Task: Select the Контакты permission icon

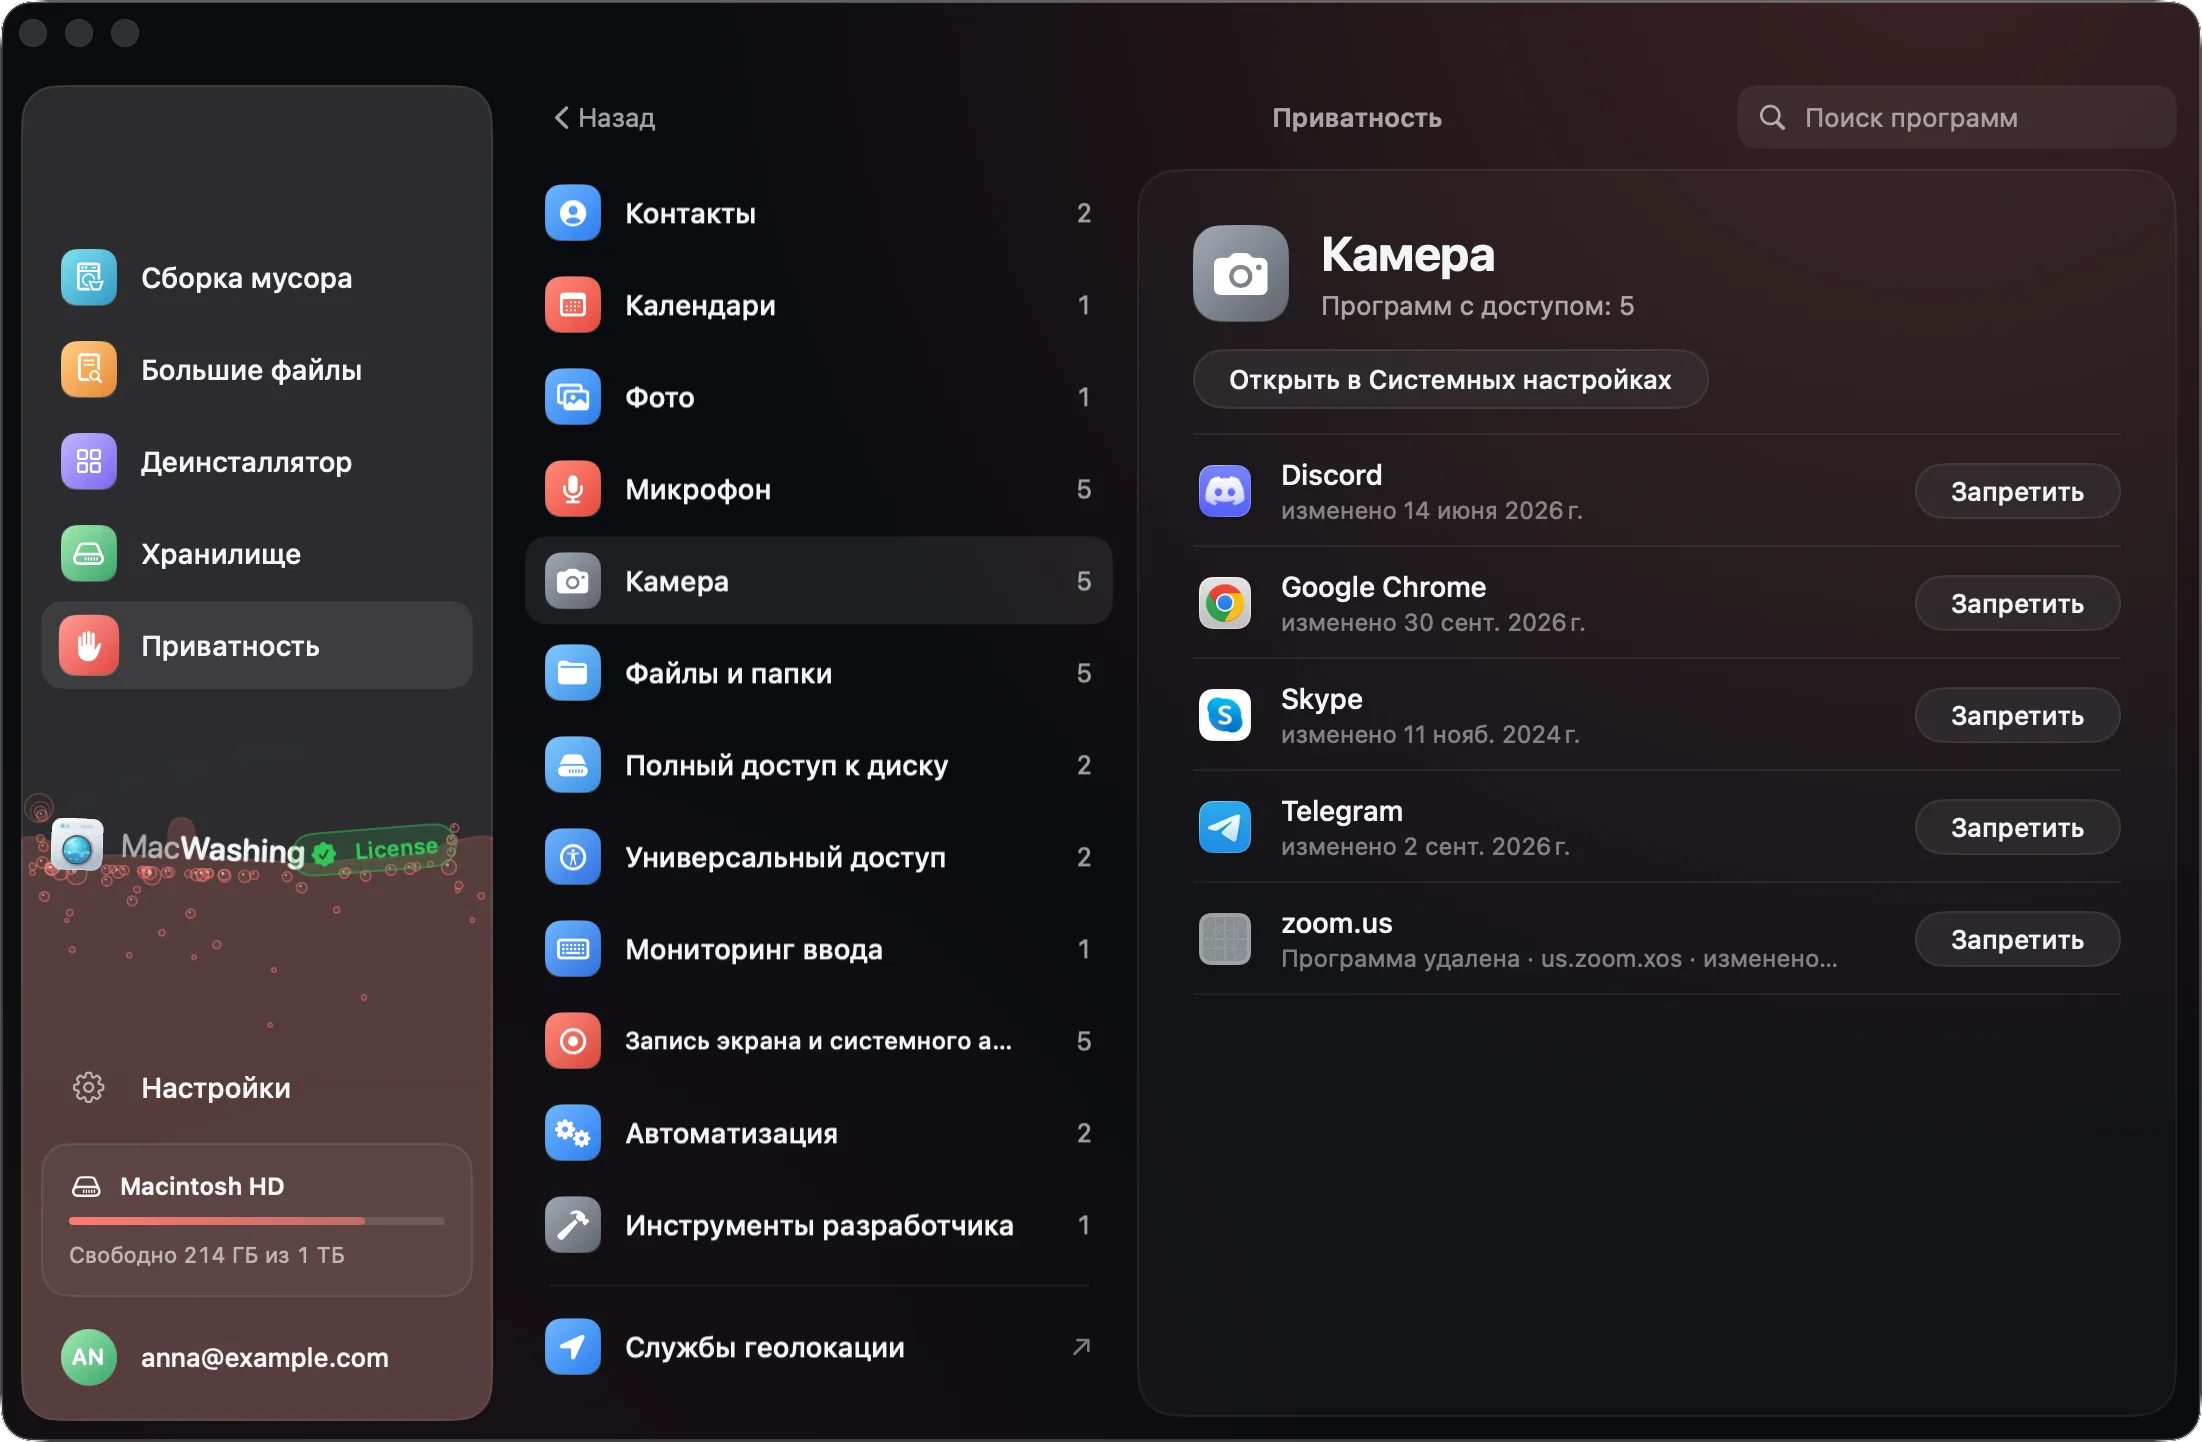Action: point(573,213)
